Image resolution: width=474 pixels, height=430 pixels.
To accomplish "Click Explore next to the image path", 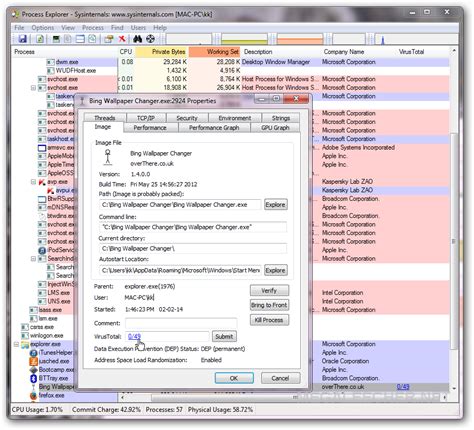I will tap(275, 205).
